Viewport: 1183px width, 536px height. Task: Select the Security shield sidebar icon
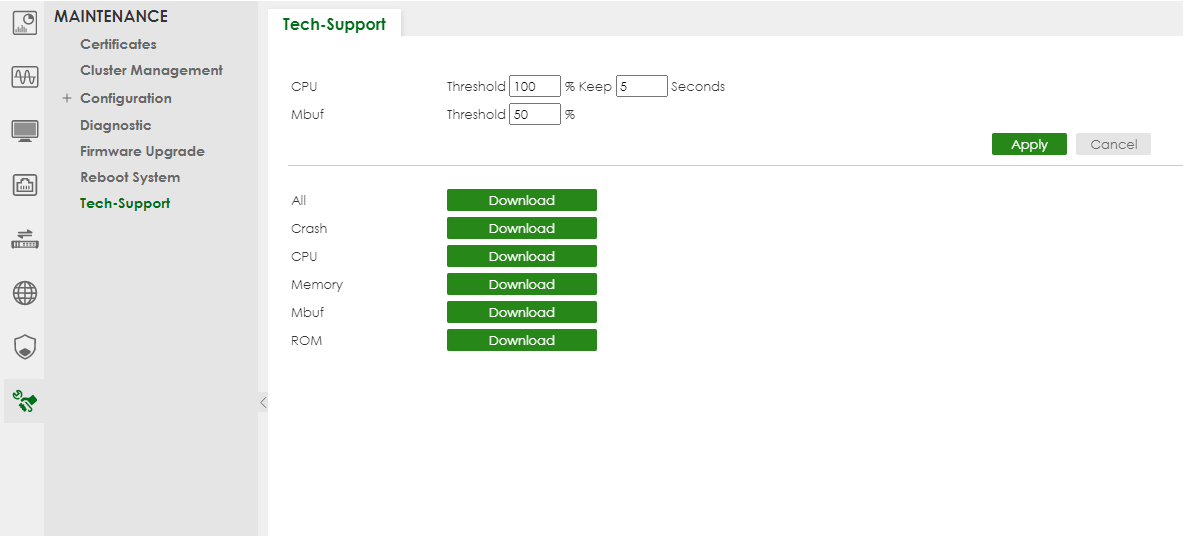(x=24, y=347)
